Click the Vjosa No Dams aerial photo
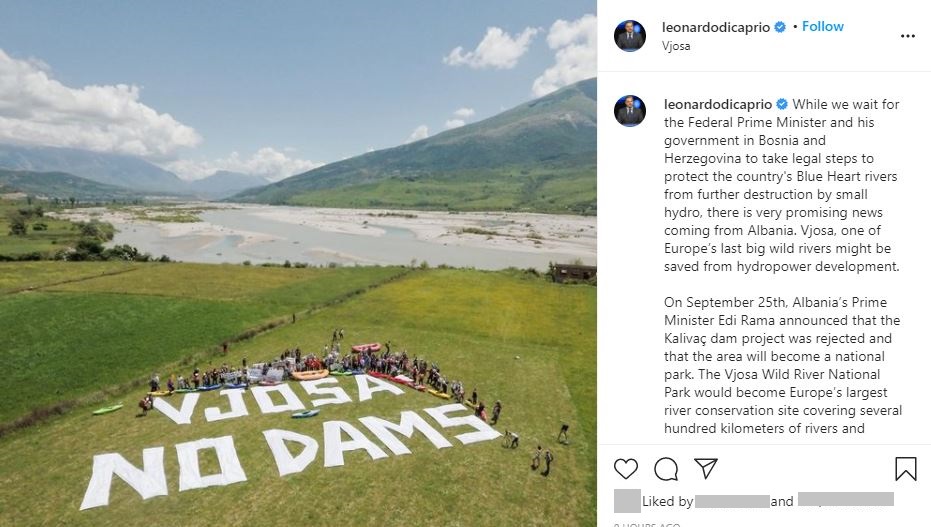Image resolution: width=931 pixels, height=527 pixels. (298, 264)
